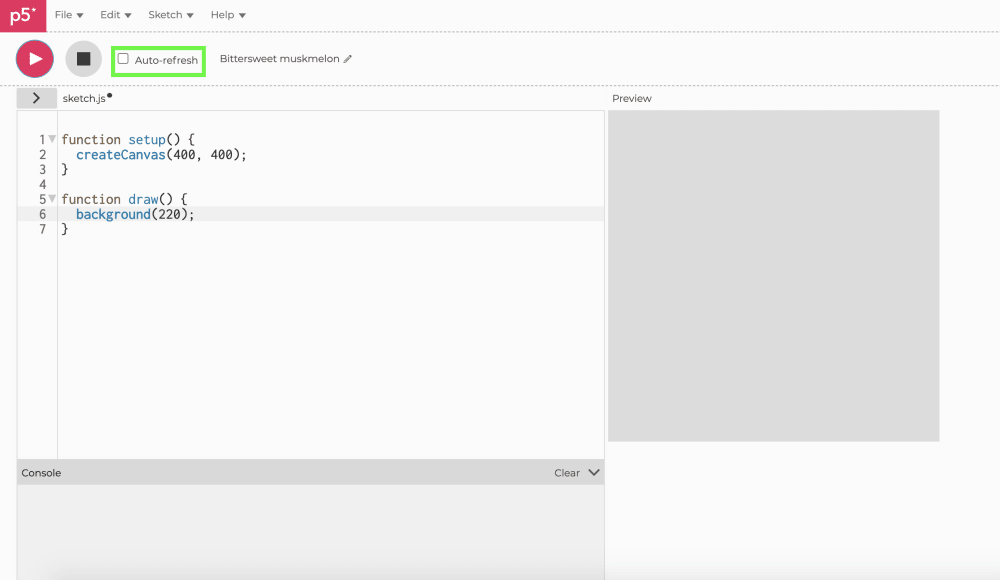Viewport: 1000px width, 580px height.
Task: Click the Console header label
Action: (x=41, y=473)
